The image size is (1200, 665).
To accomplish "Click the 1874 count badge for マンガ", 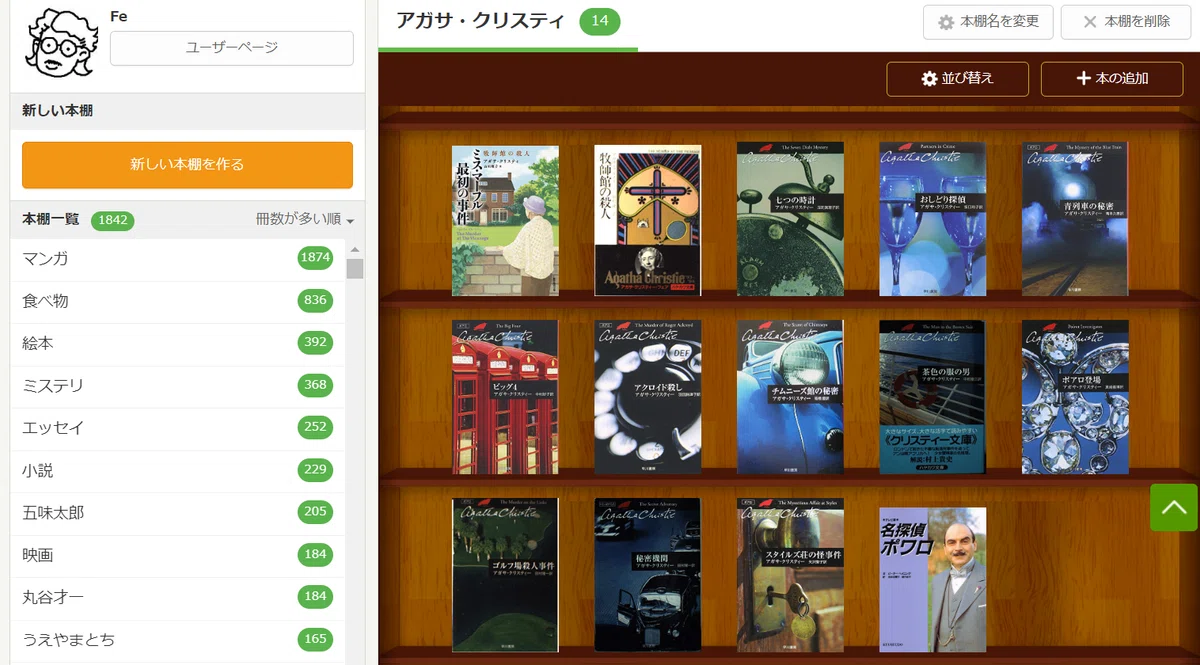I will 315,258.
